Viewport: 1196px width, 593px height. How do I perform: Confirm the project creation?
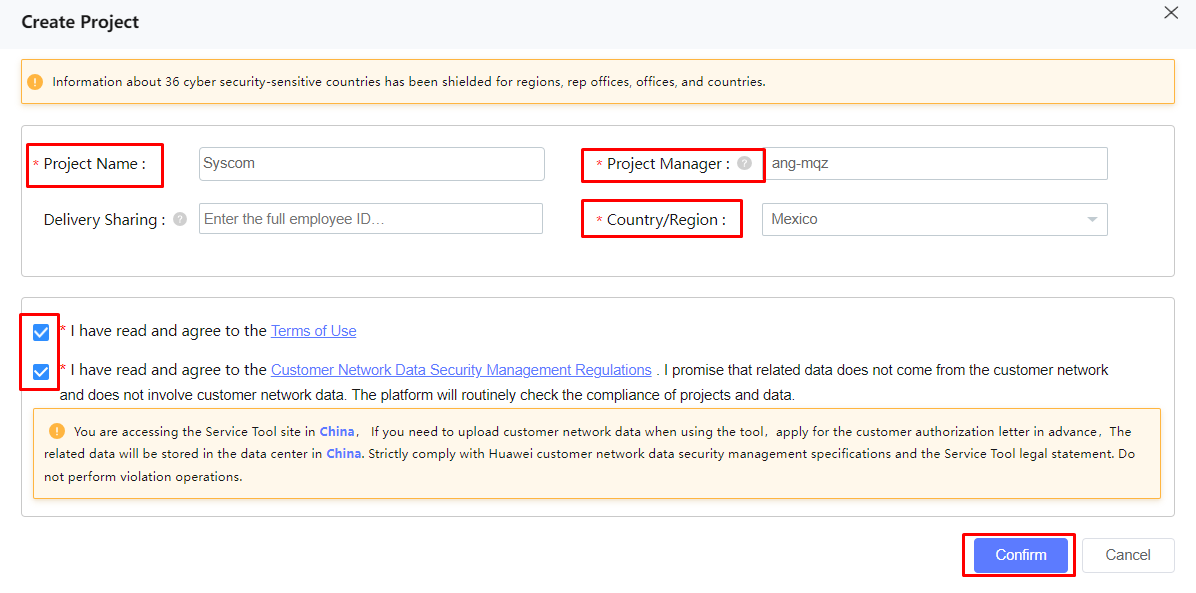pos(1021,555)
